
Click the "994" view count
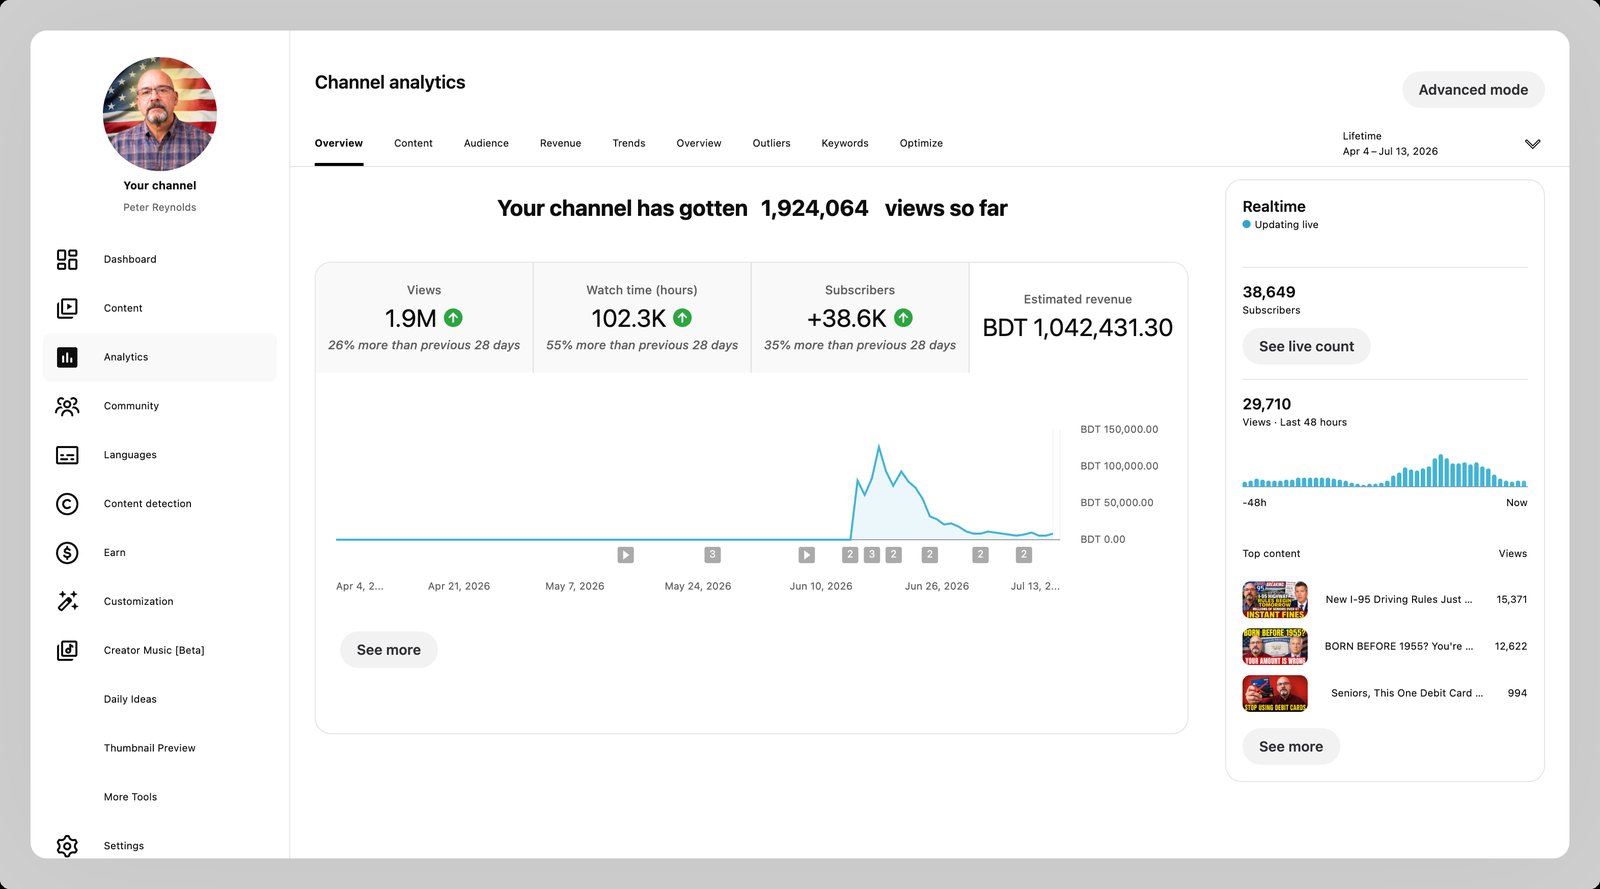tap(1517, 693)
